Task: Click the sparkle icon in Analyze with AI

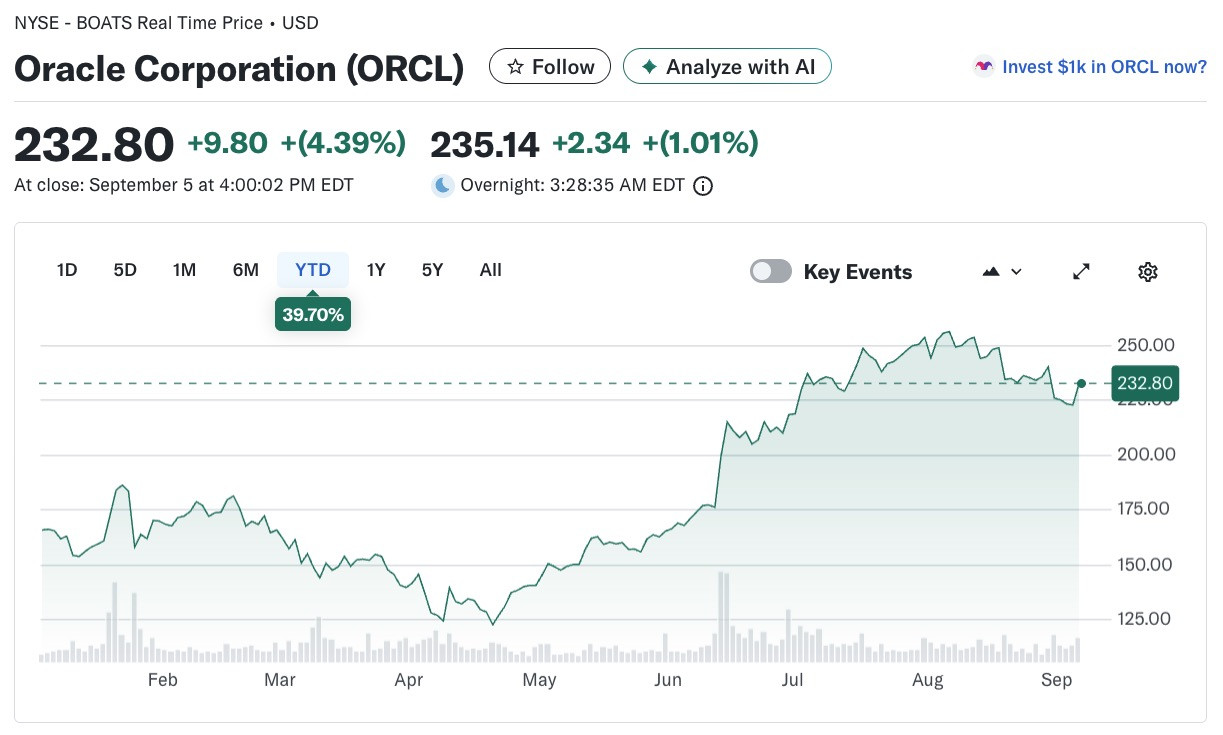Action: (x=649, y=67)
